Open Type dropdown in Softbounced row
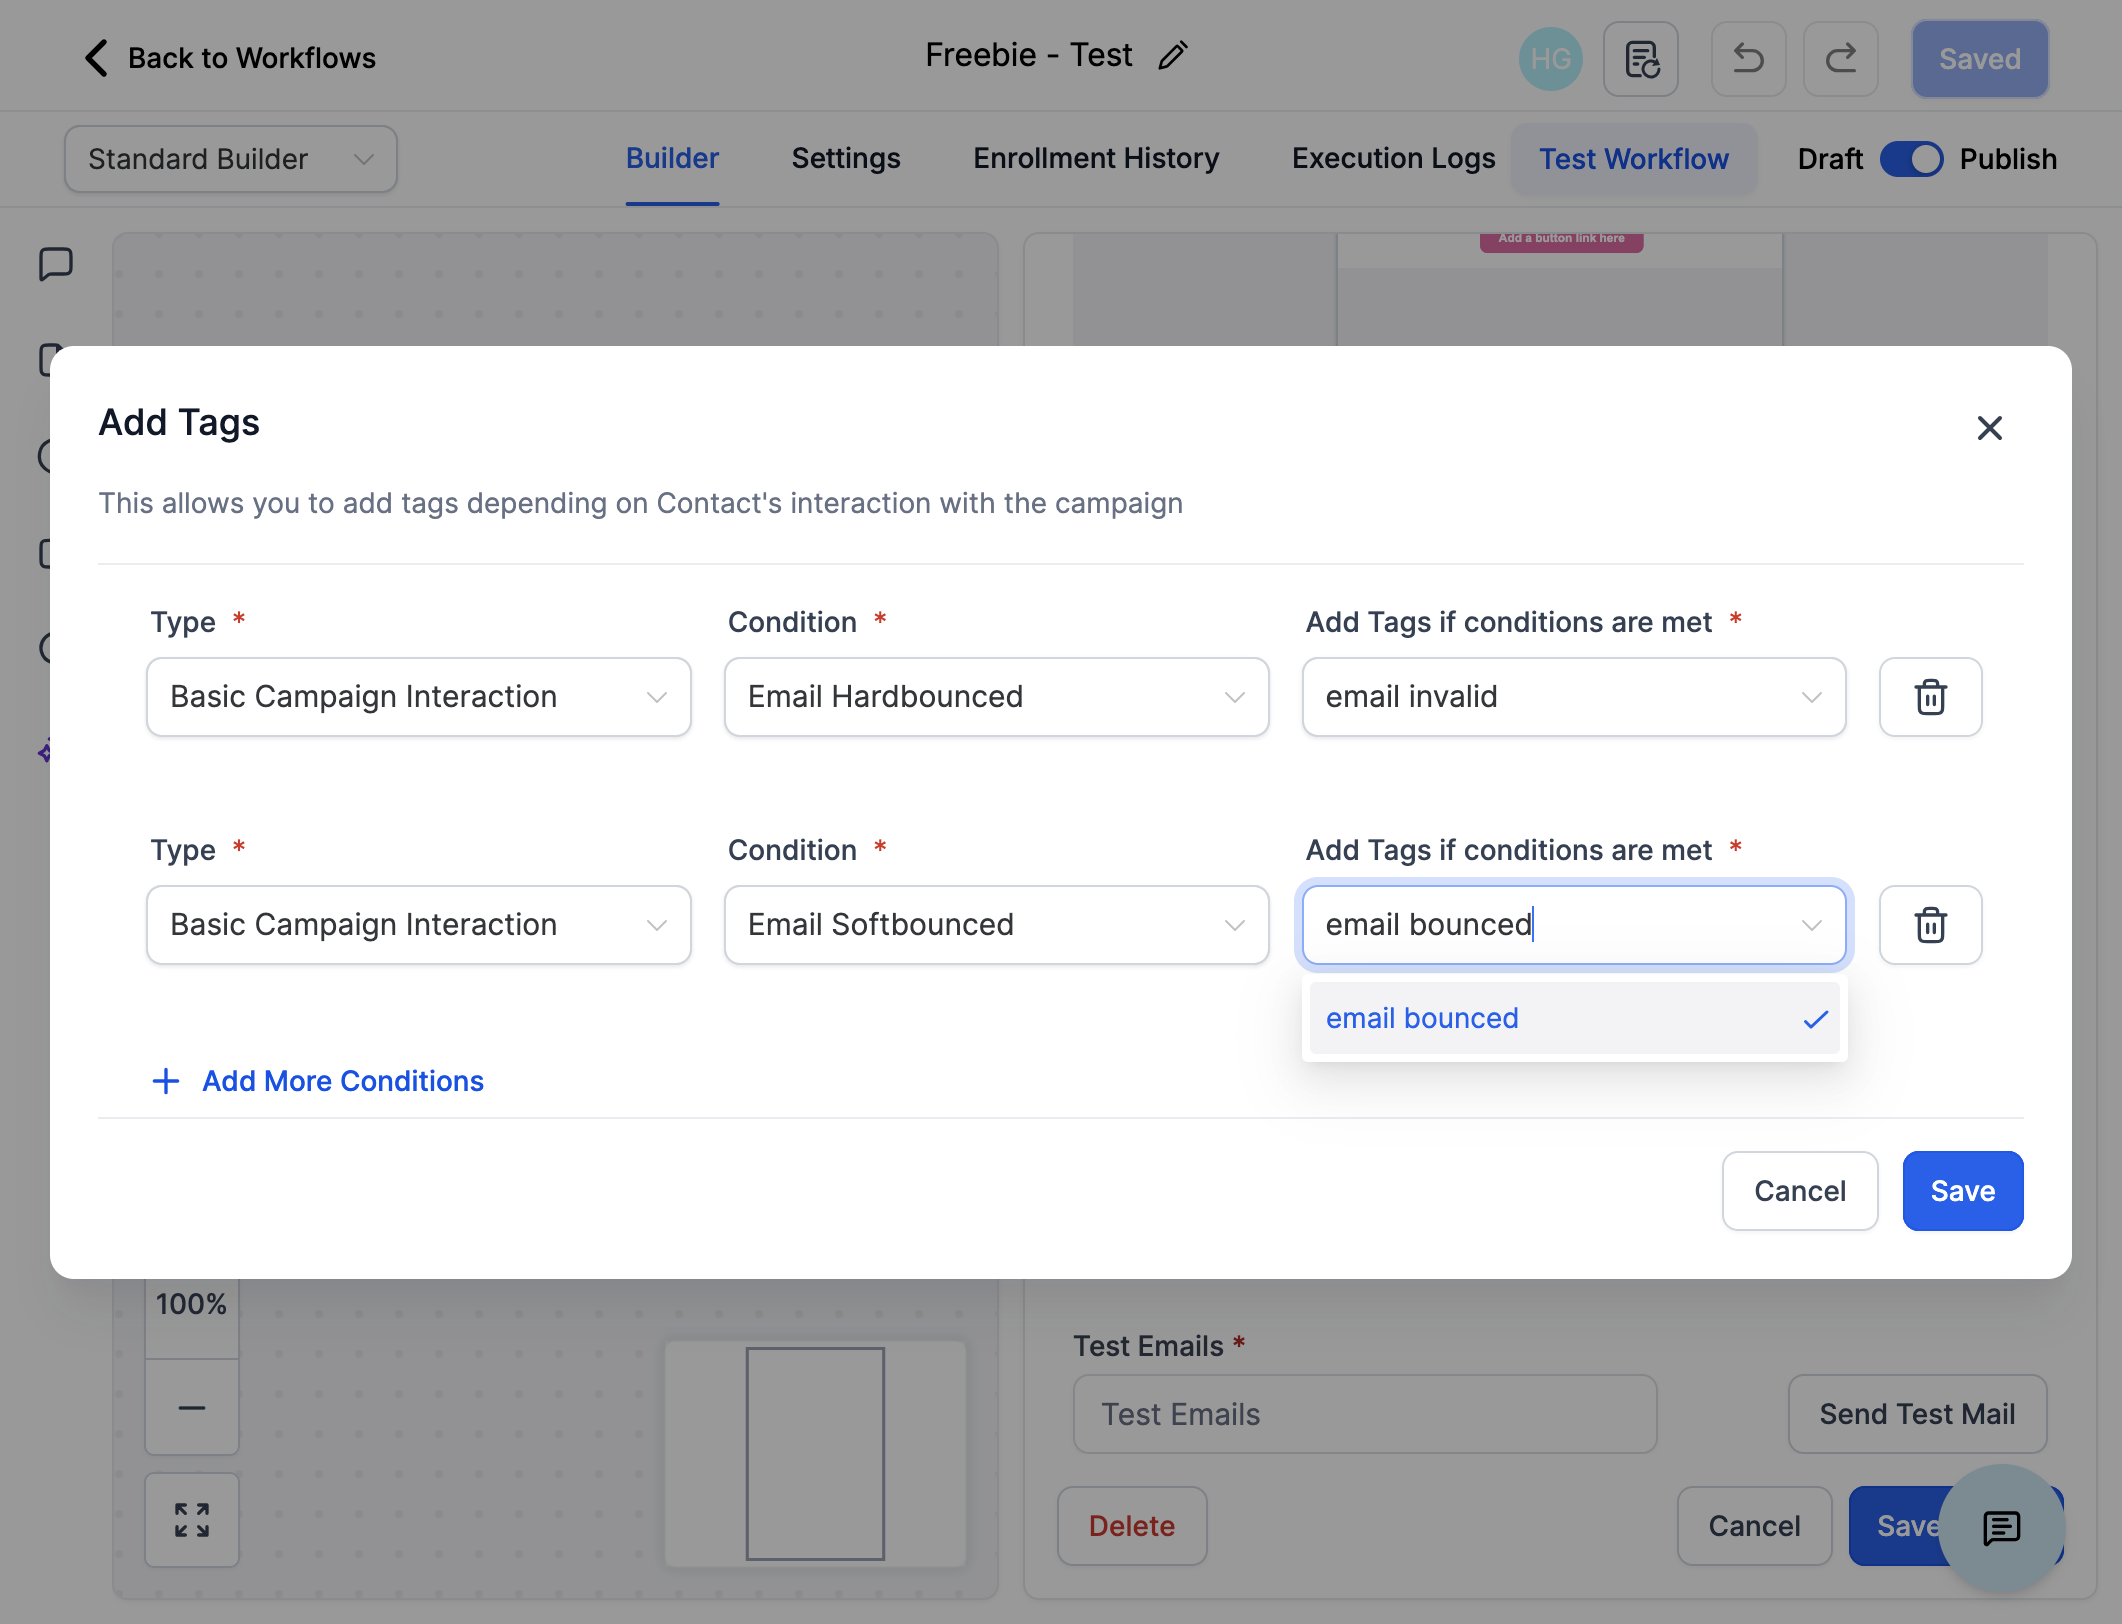 419,925
